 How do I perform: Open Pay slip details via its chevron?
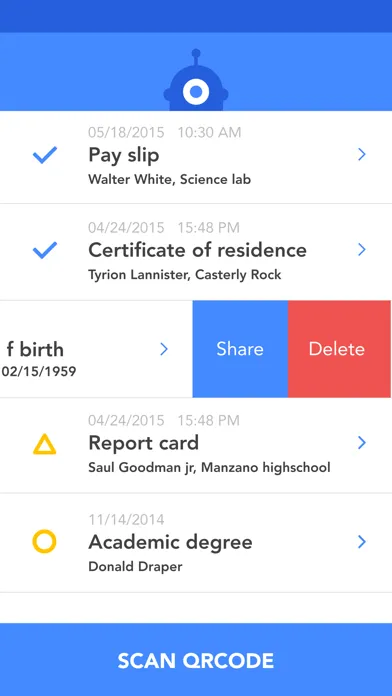[362, 154]
